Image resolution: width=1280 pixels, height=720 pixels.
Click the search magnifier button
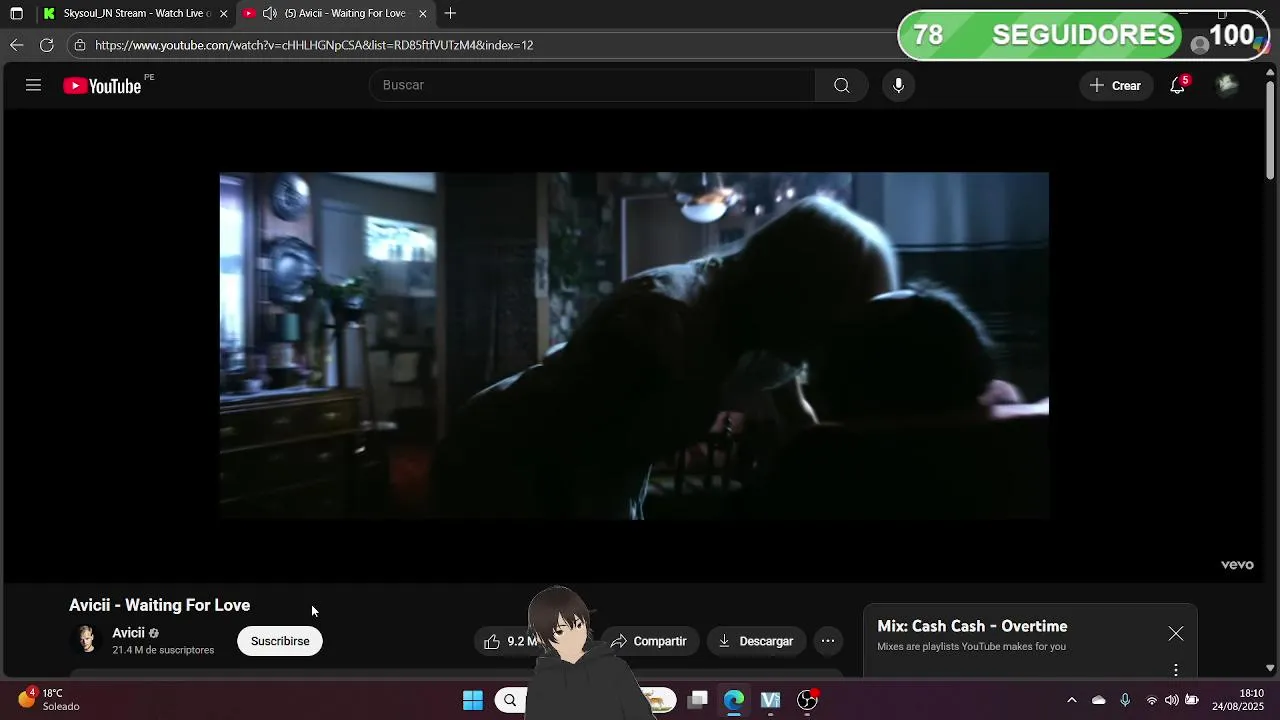pyautogui.click(x=842, y=85)
